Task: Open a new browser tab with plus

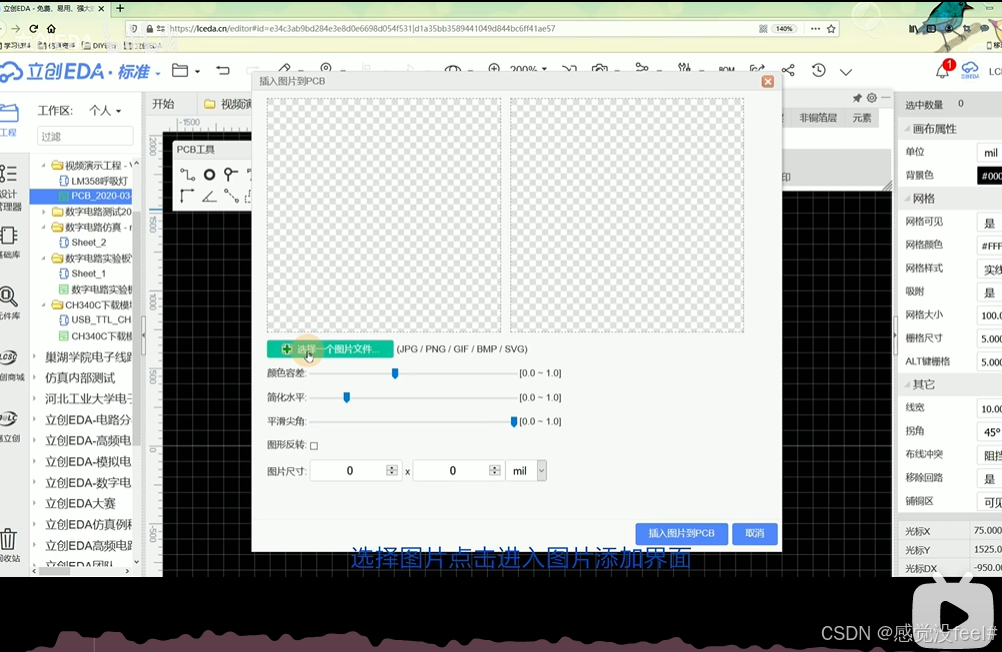Action: (x=120, y=8)
